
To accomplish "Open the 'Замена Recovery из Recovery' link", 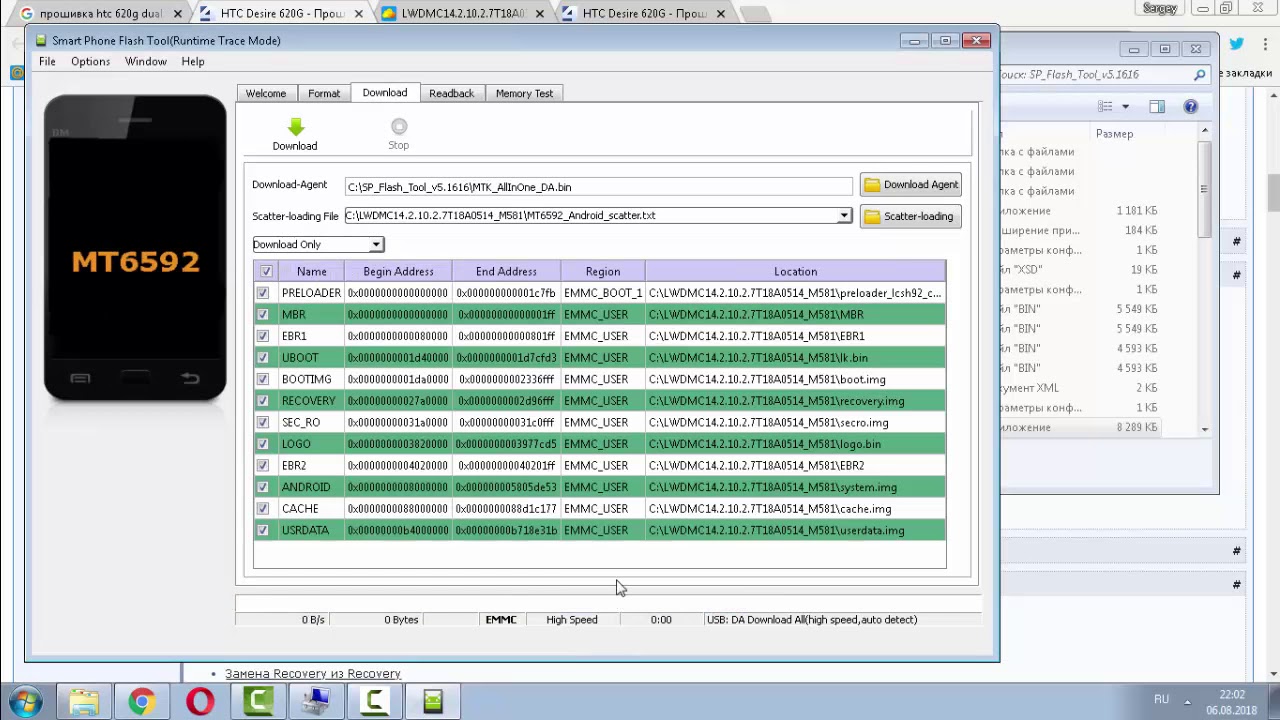I will [313, 673].
